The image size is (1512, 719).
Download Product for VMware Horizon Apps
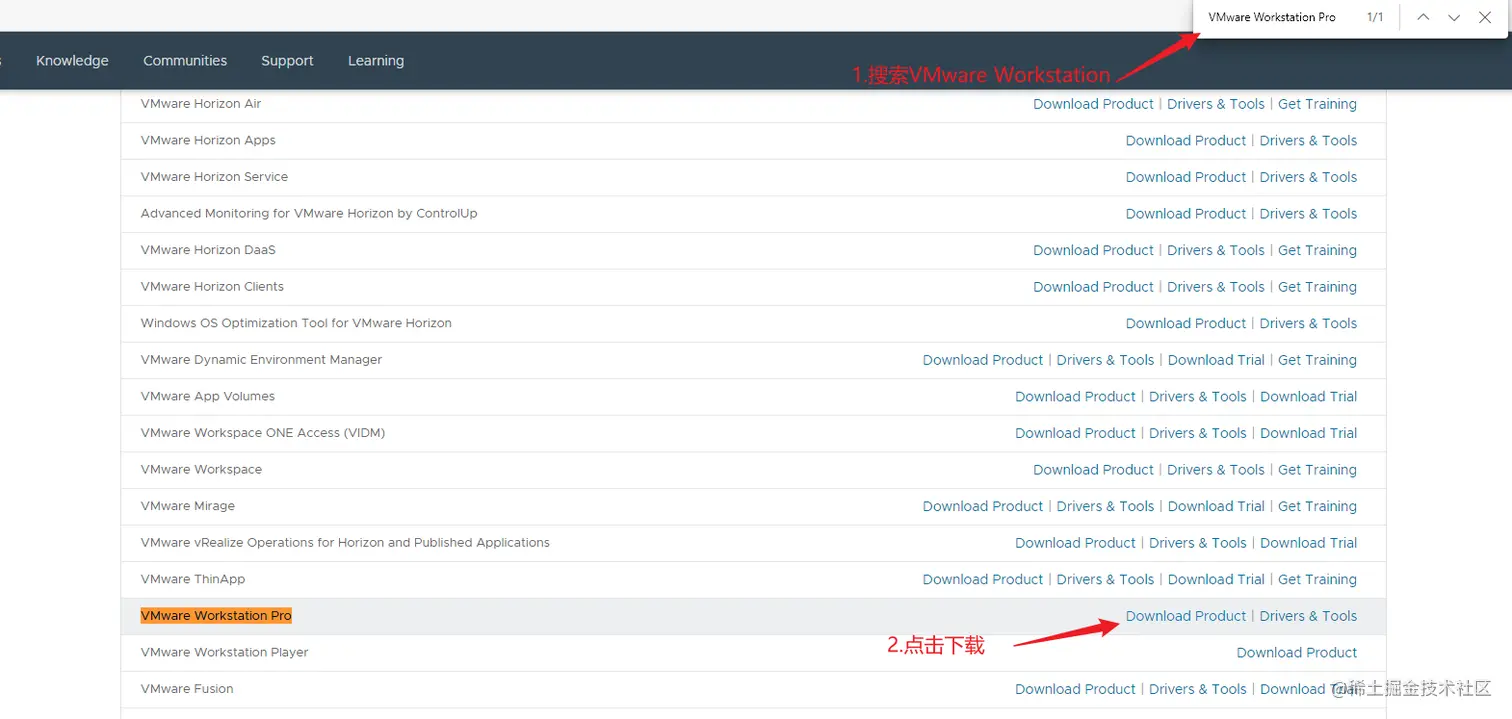(x=1186, y=141)
